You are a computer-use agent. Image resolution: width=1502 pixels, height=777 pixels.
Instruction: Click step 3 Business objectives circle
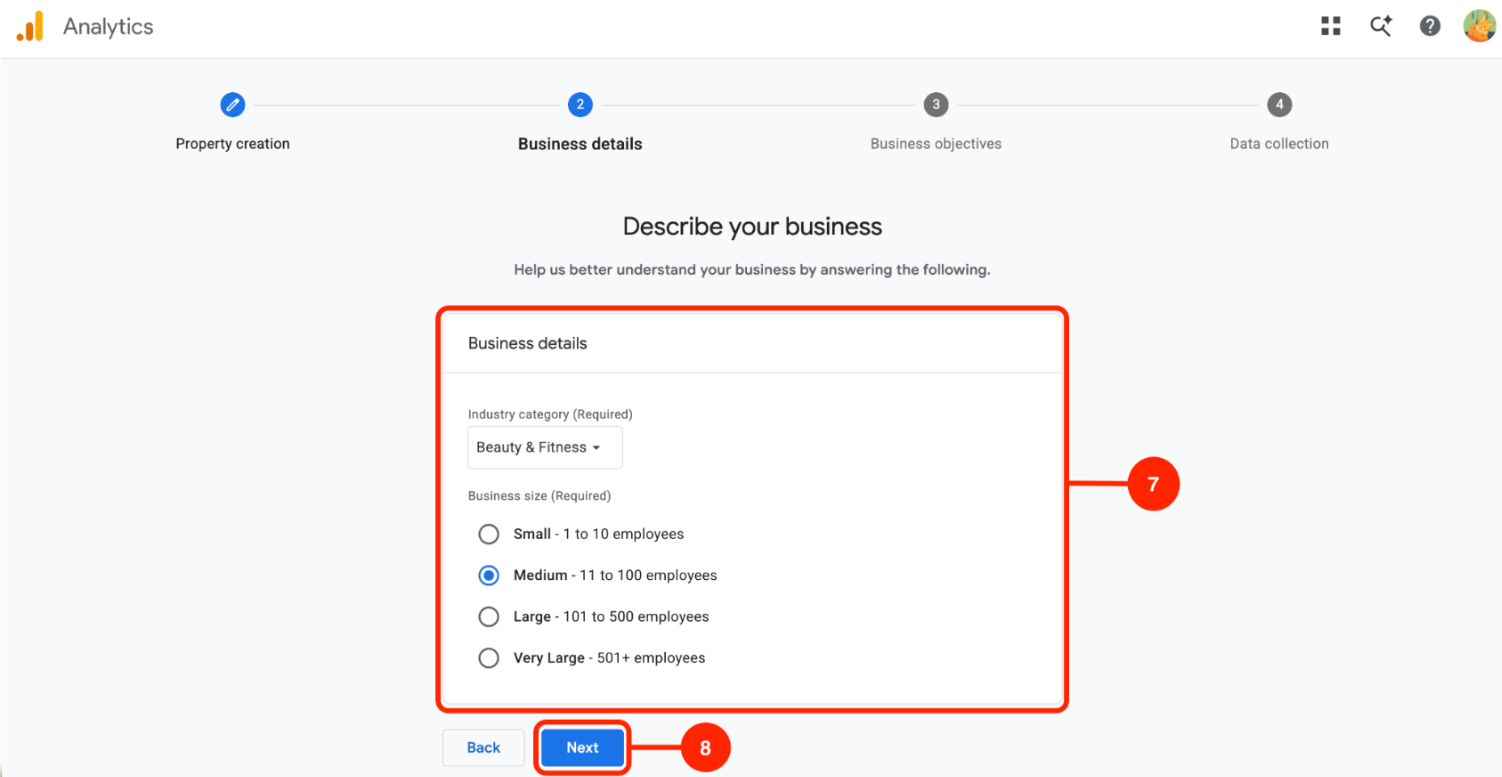(935, 104)
